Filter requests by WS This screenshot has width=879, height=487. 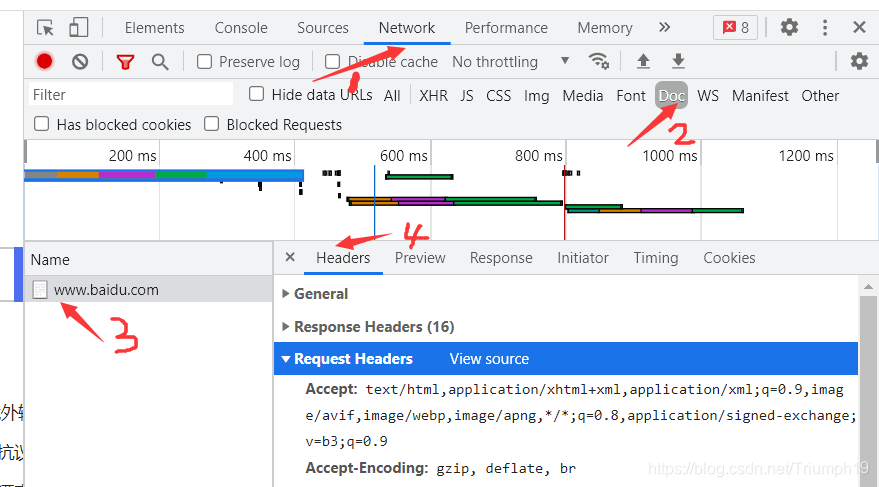(708, 96)
